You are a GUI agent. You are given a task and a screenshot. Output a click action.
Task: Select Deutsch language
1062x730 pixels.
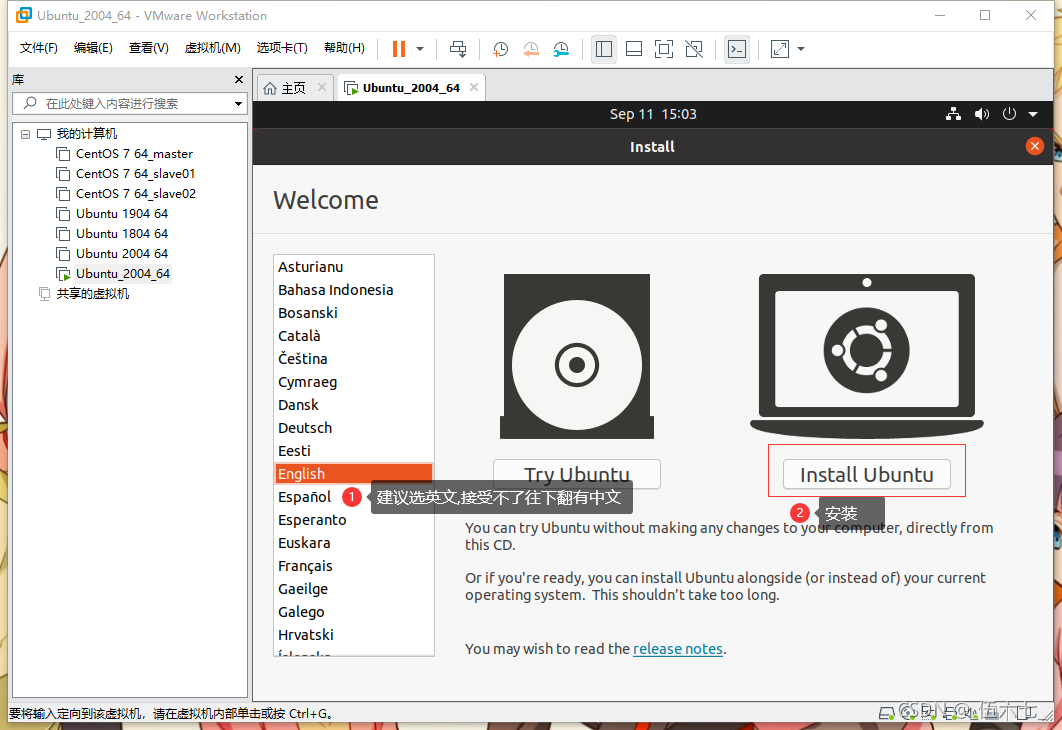pyautogui.click(x=354, y=428)
